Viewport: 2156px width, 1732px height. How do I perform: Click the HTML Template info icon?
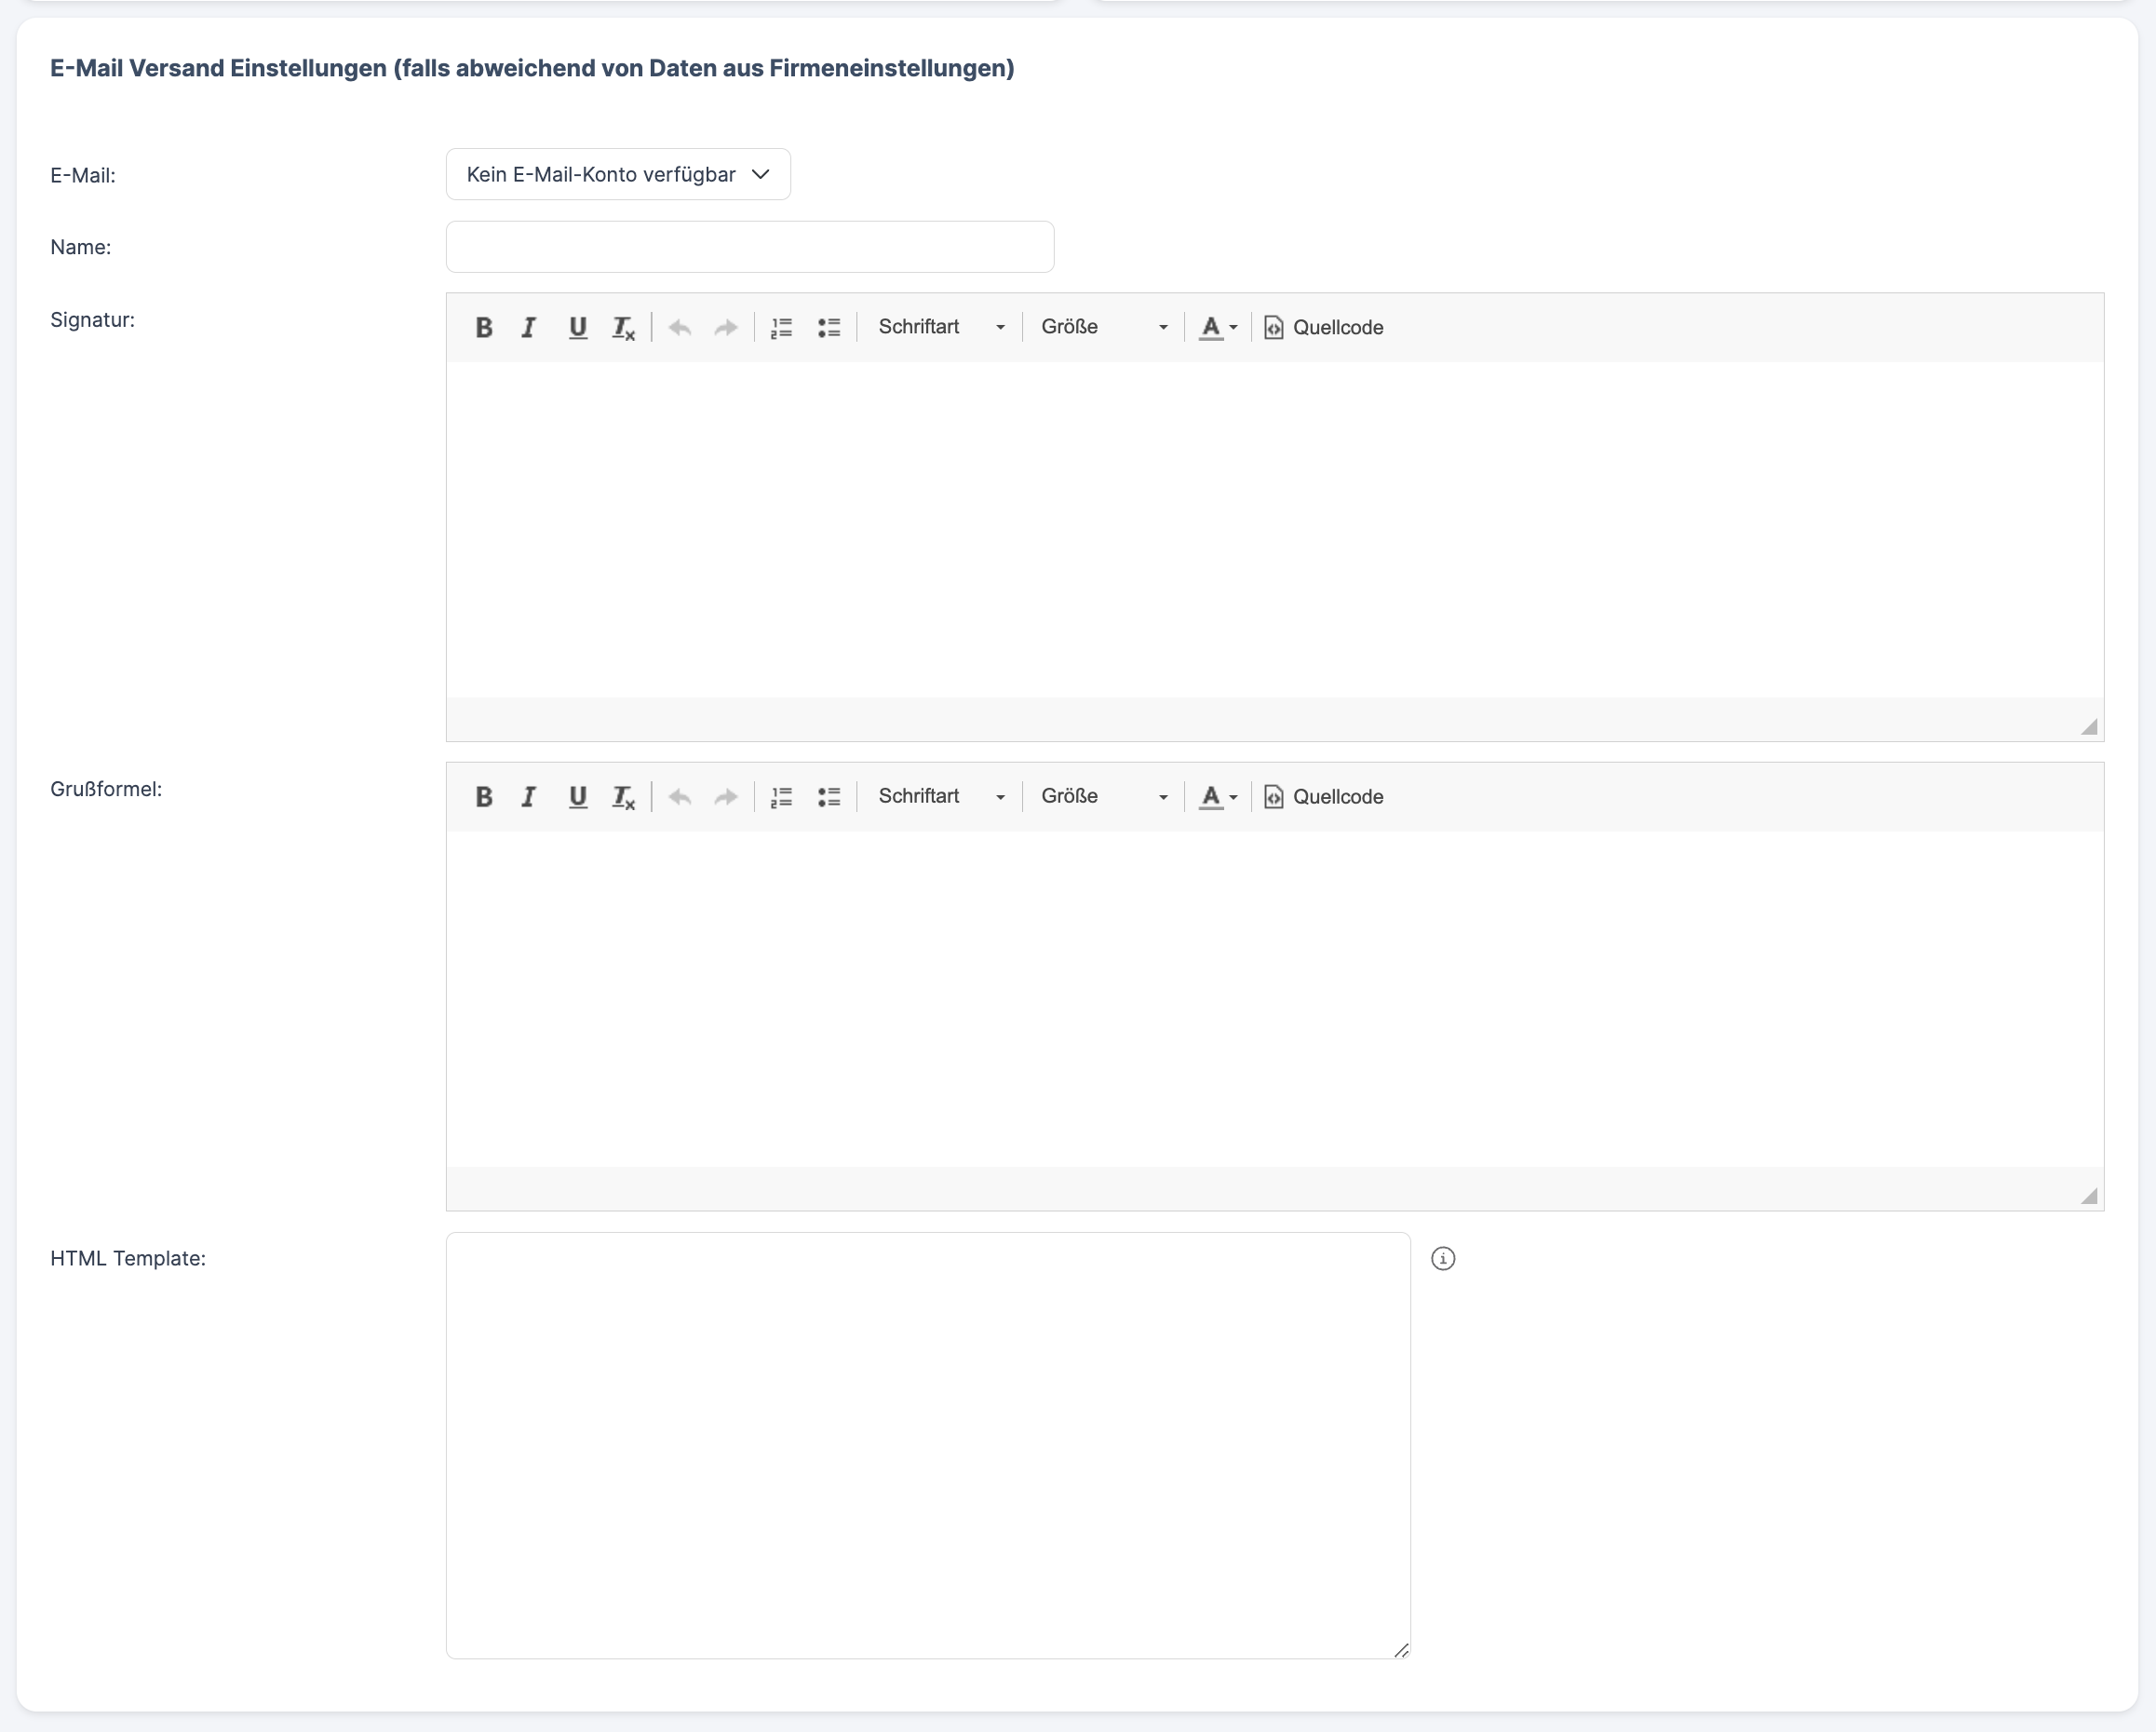coord(1442,1258)
